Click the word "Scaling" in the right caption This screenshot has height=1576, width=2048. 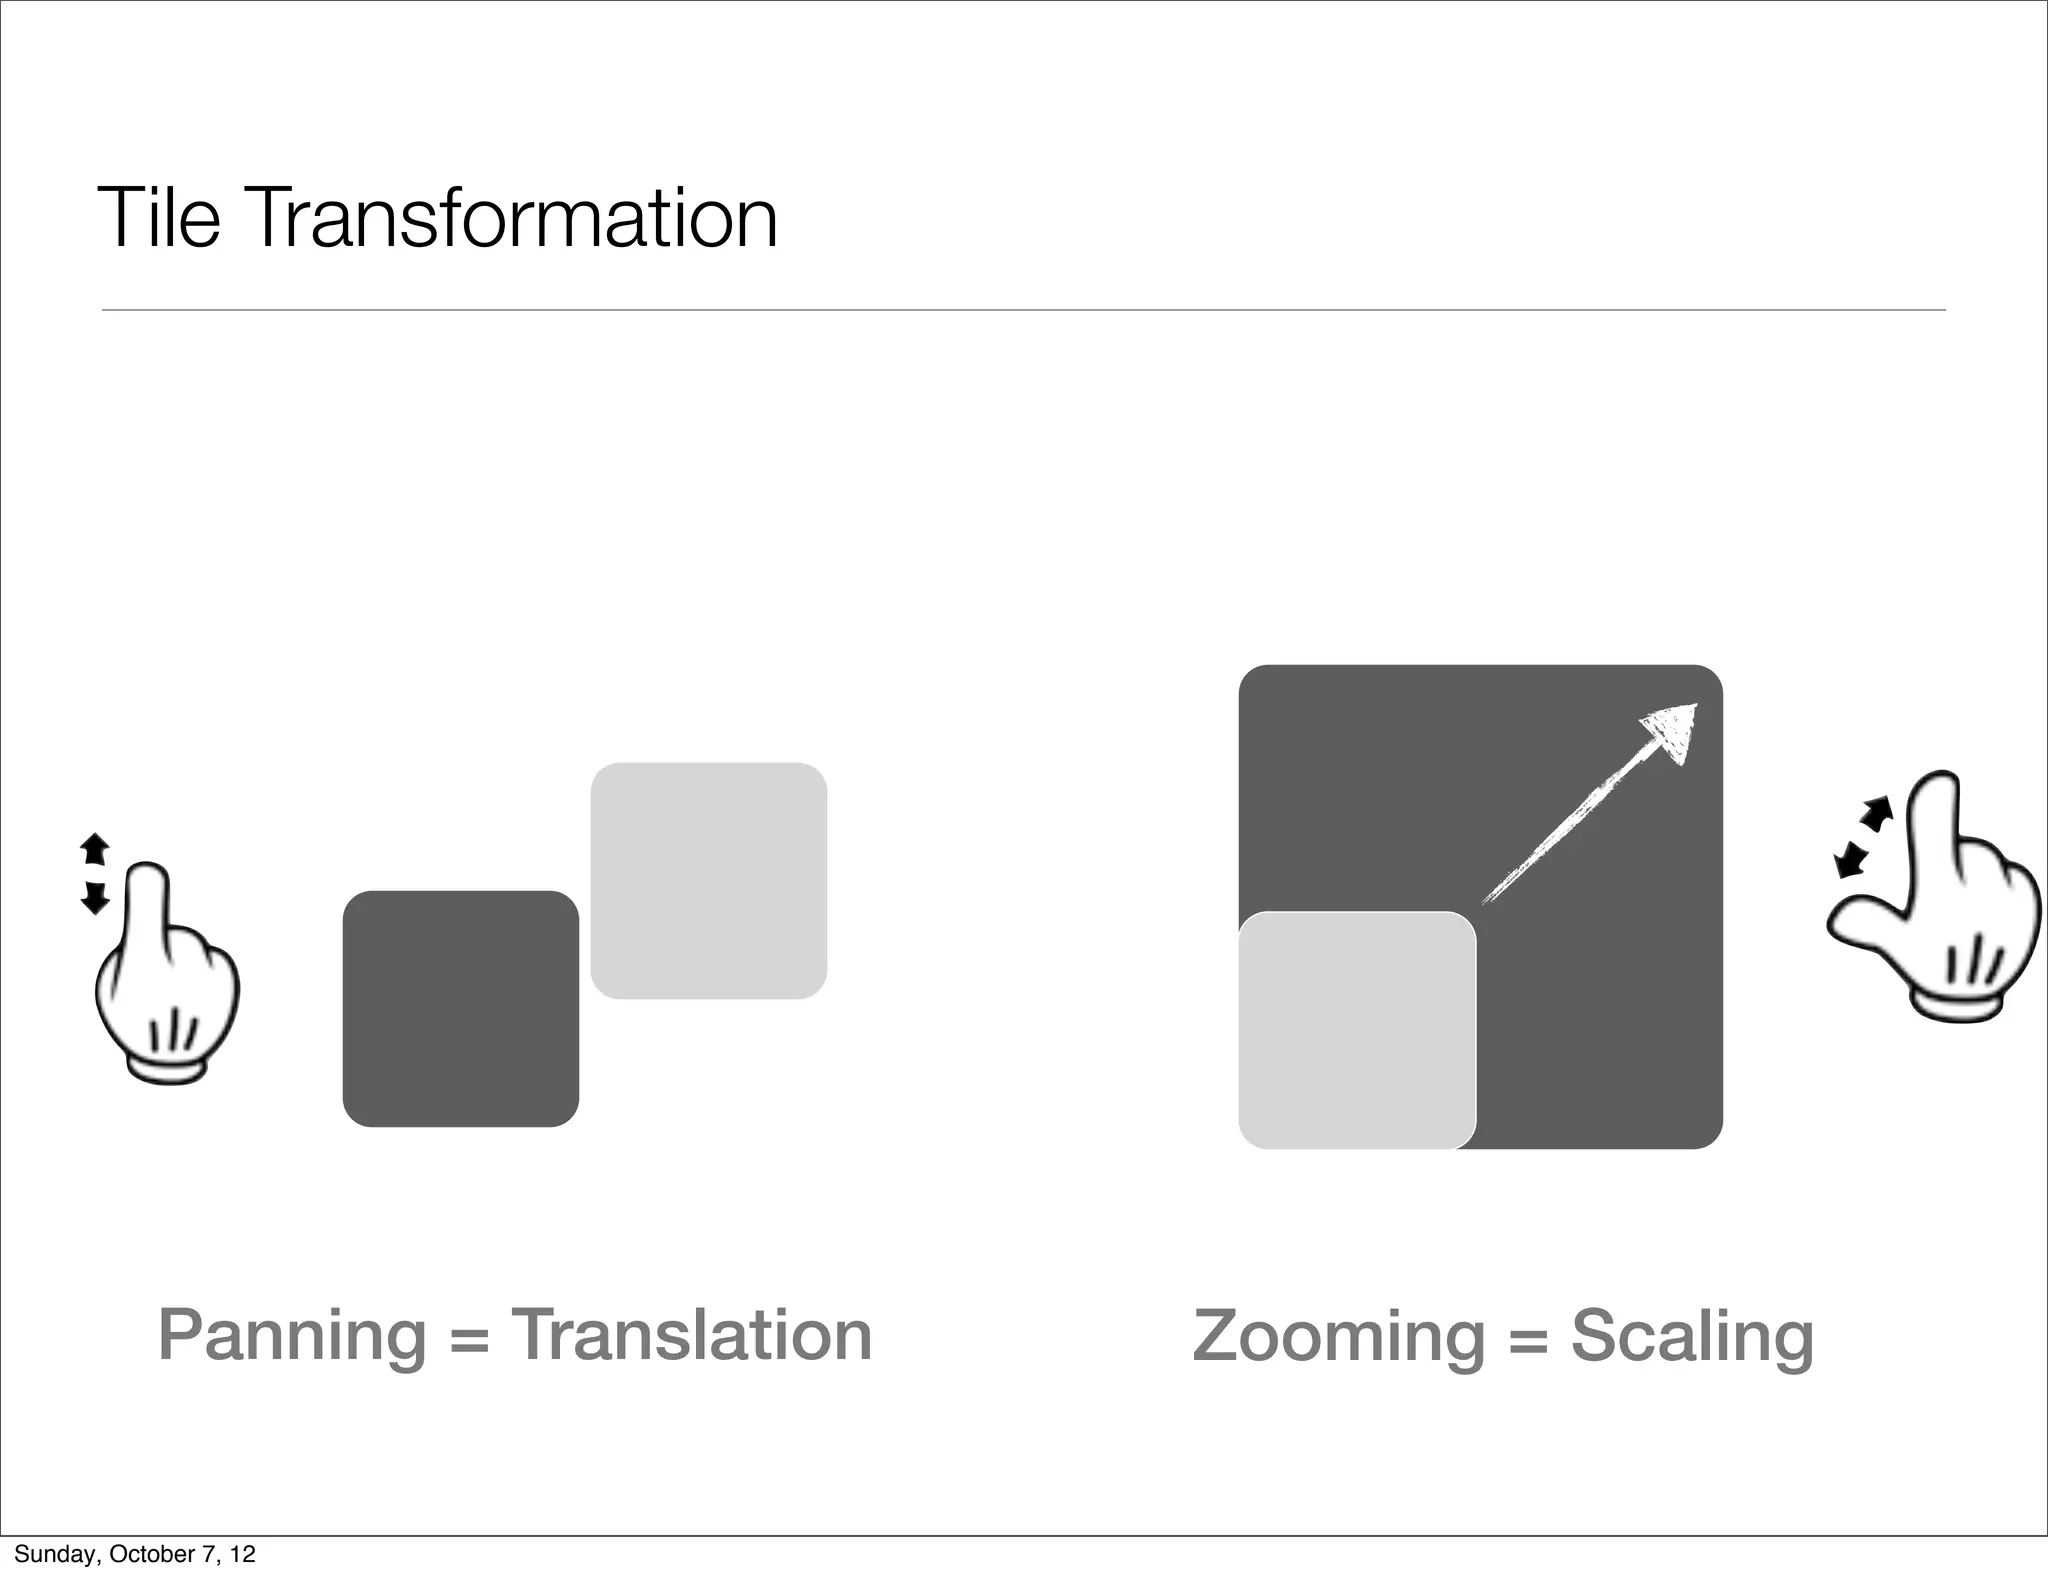tap(1692, 1337)
